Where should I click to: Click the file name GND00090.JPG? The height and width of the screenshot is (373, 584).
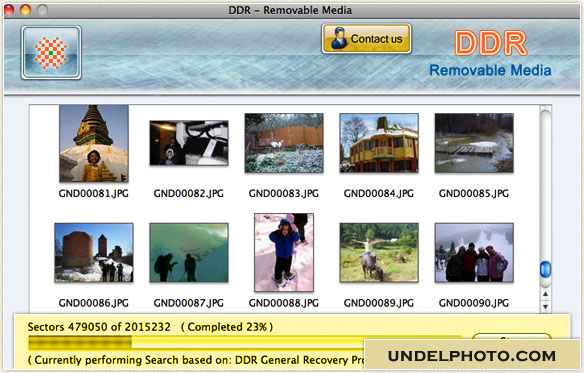[x=474, y=303]
